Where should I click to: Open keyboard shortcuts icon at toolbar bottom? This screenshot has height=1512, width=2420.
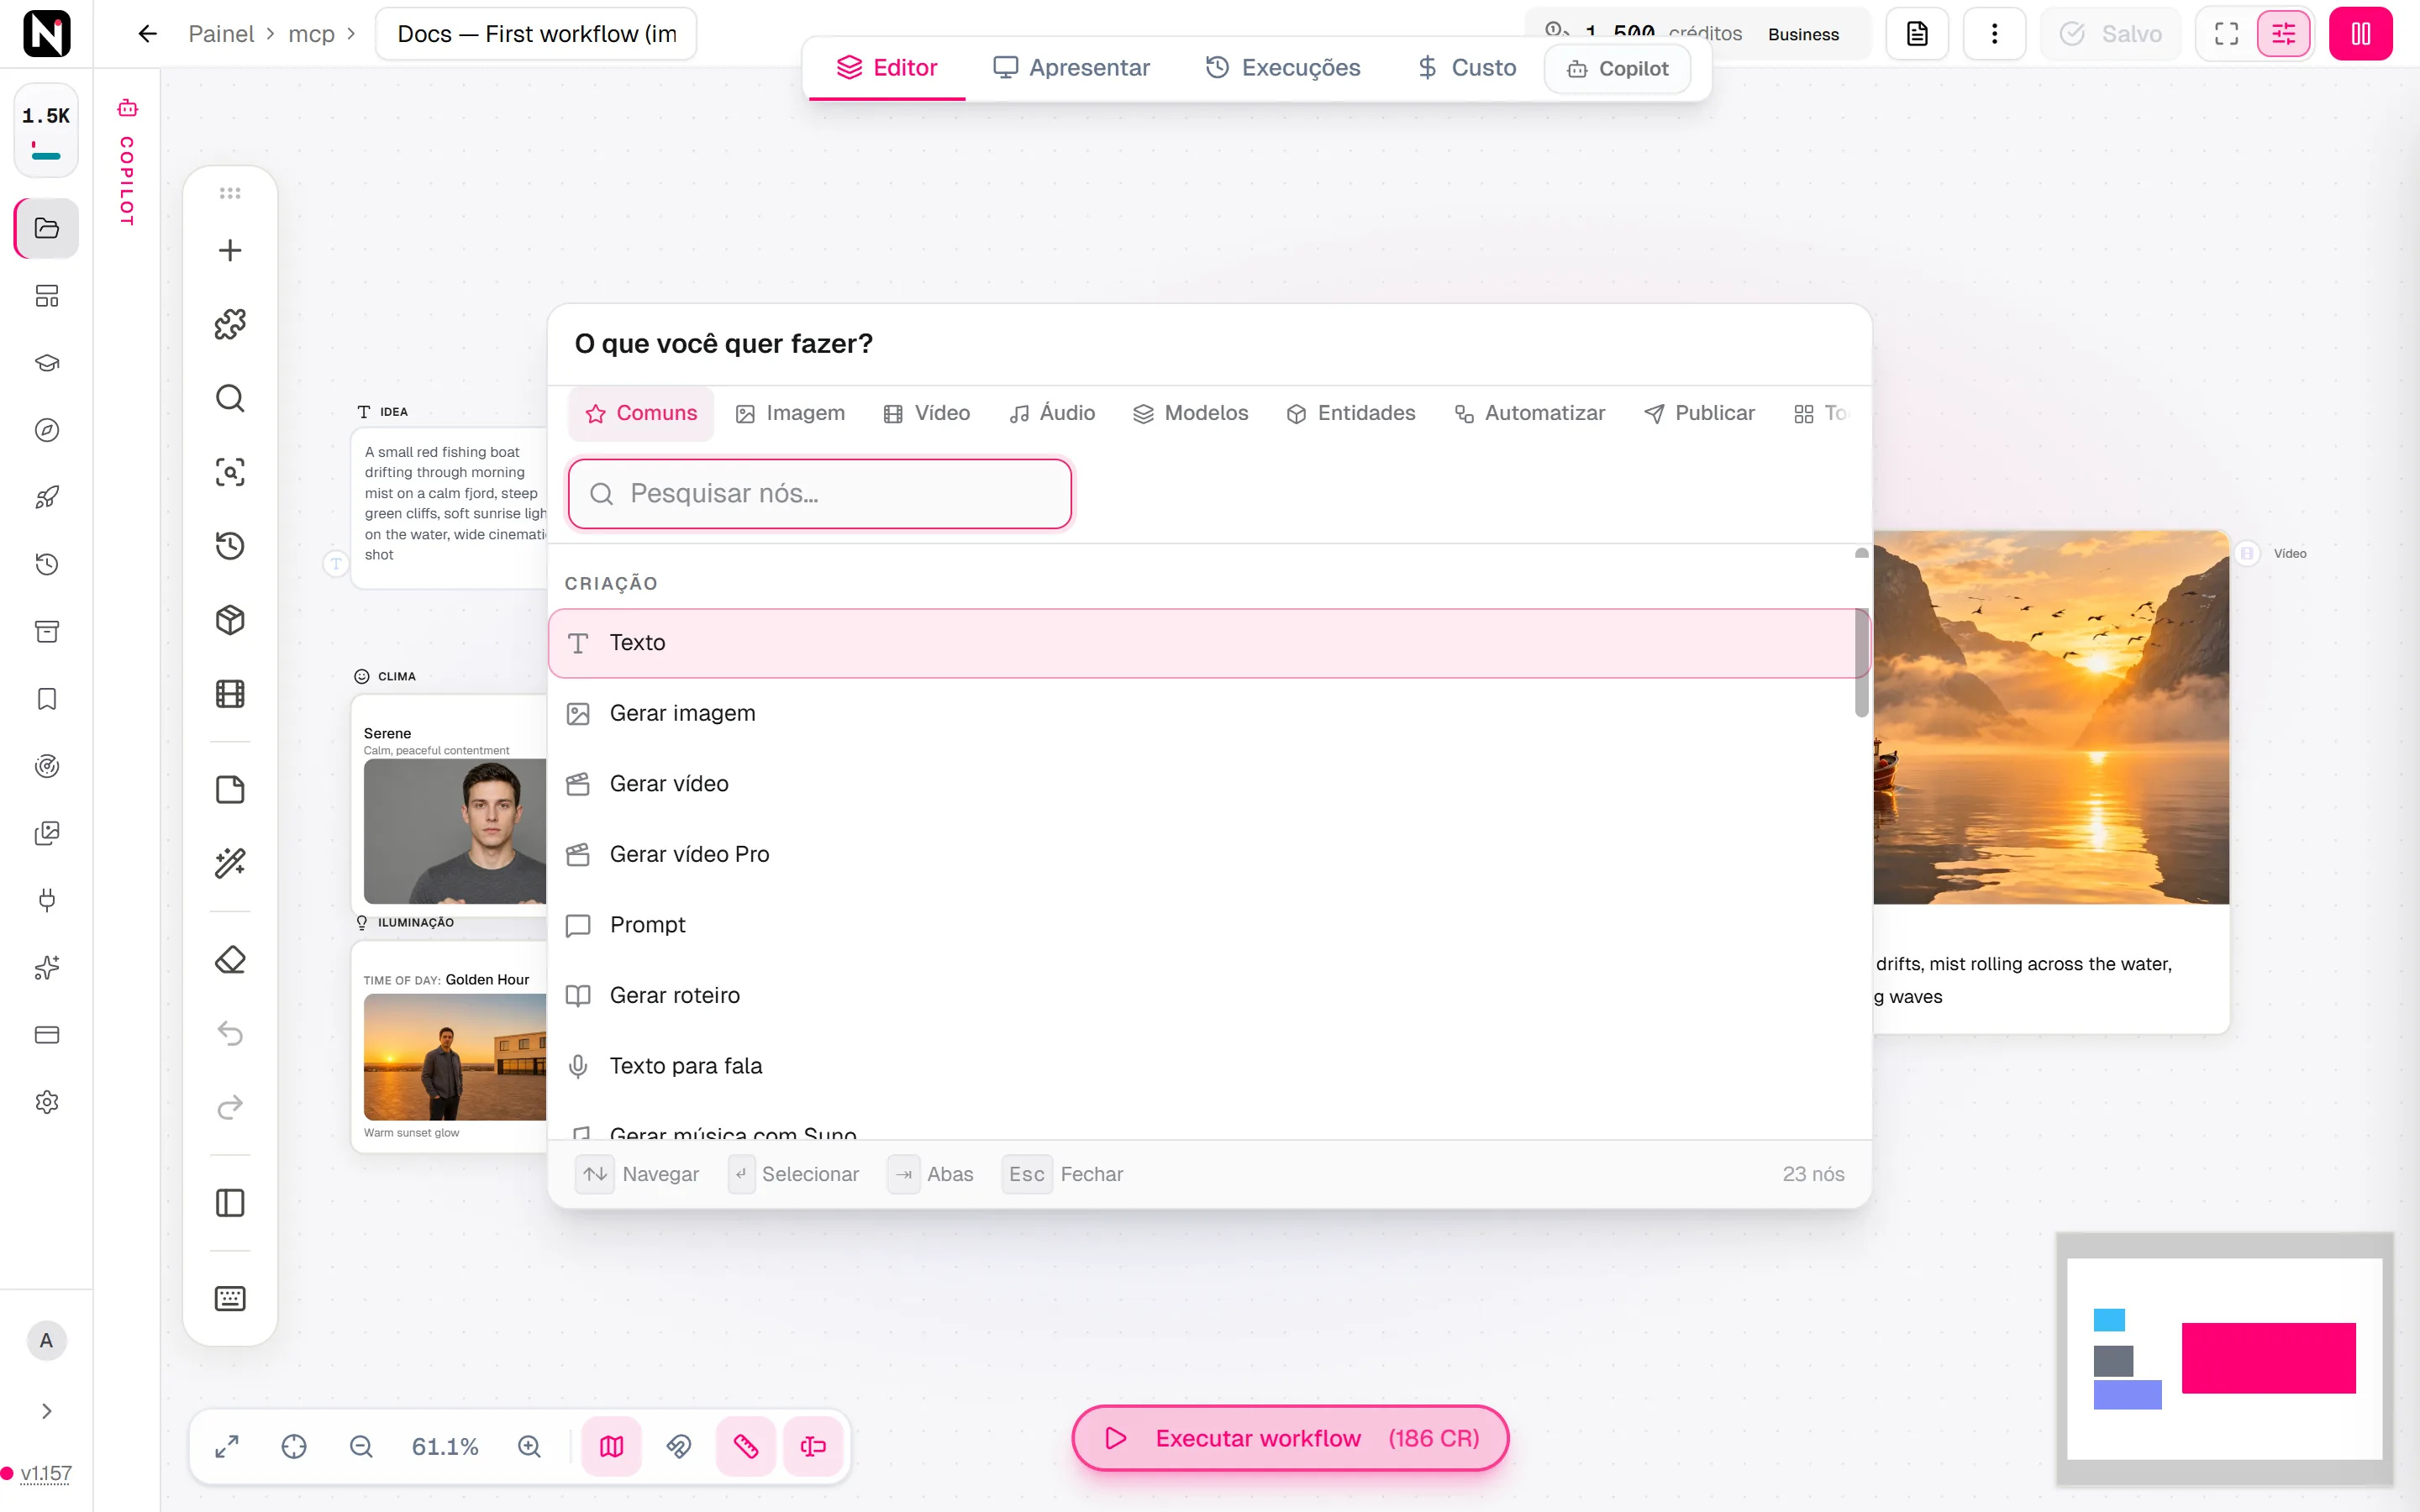click(x=230, y=1298)
